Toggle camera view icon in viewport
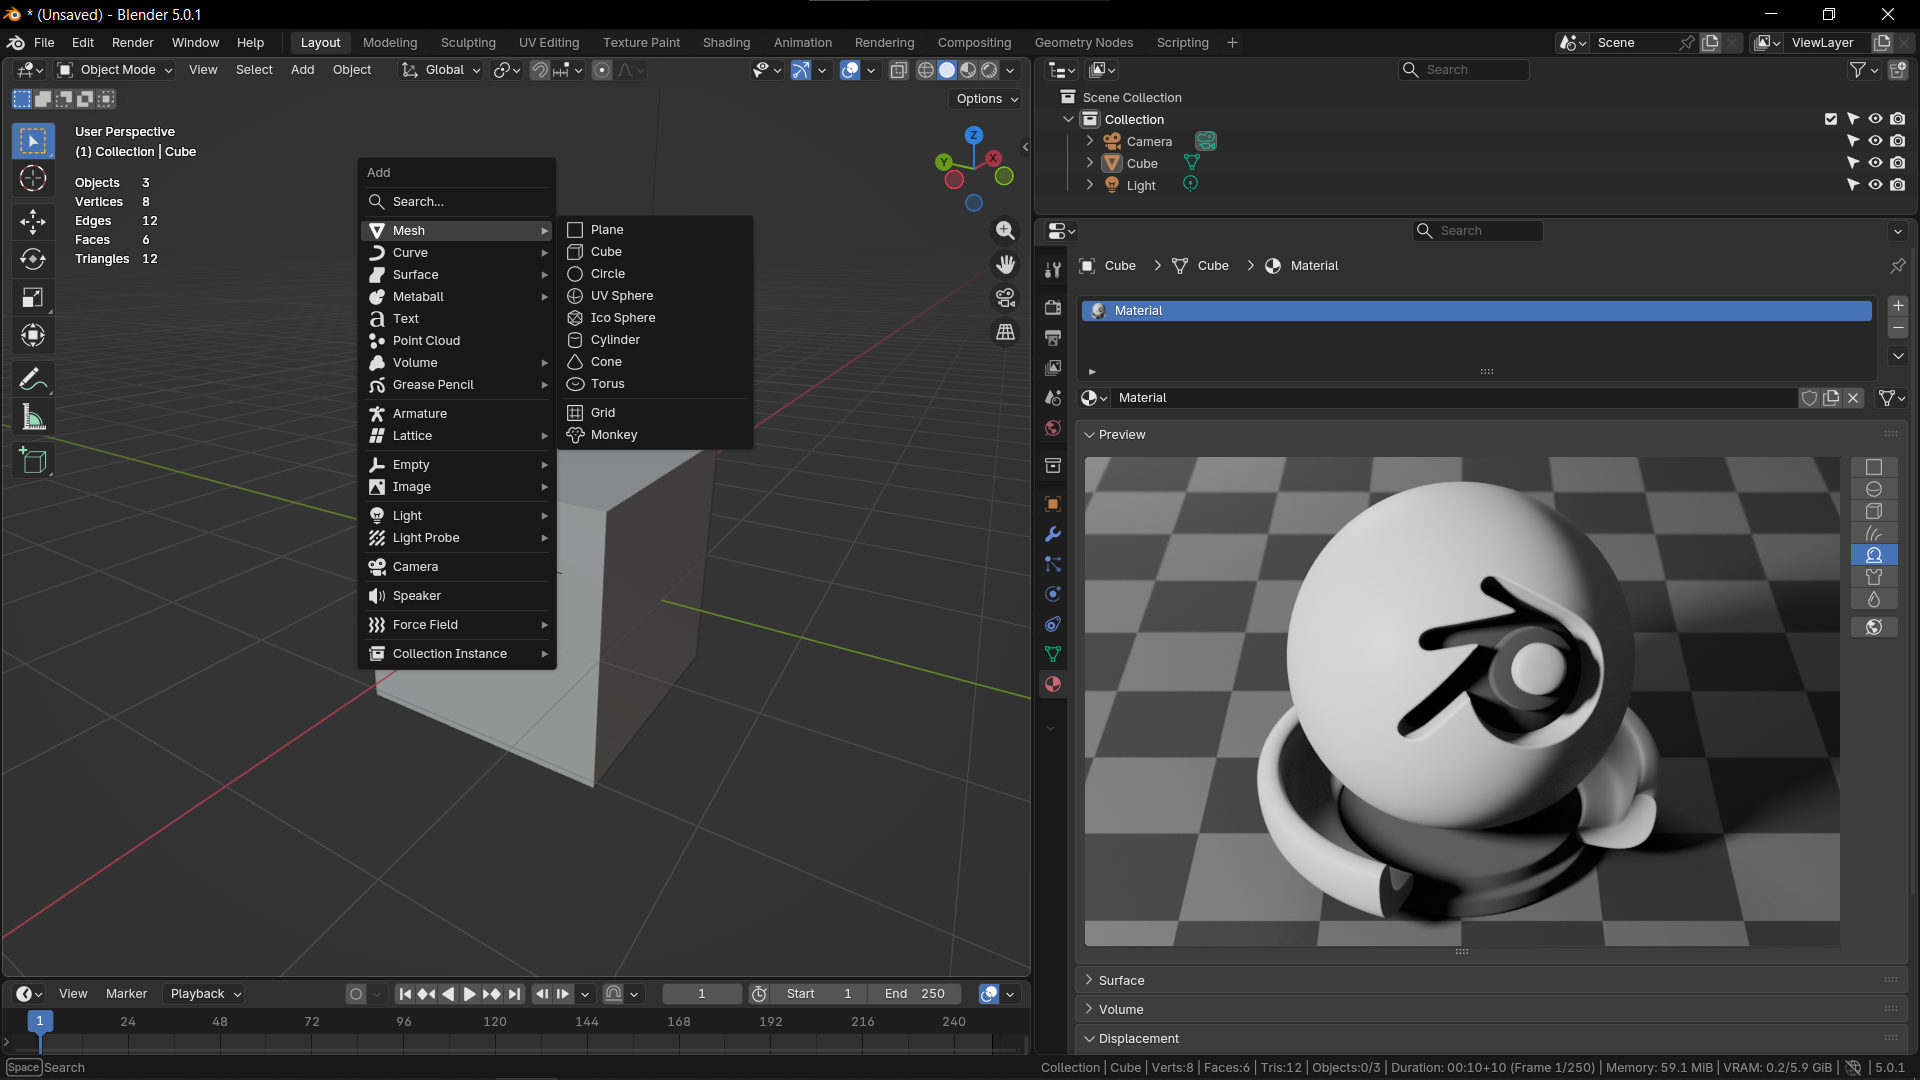The image size is (1920, 1080). pyautogui.click(x=1005, y=298)
